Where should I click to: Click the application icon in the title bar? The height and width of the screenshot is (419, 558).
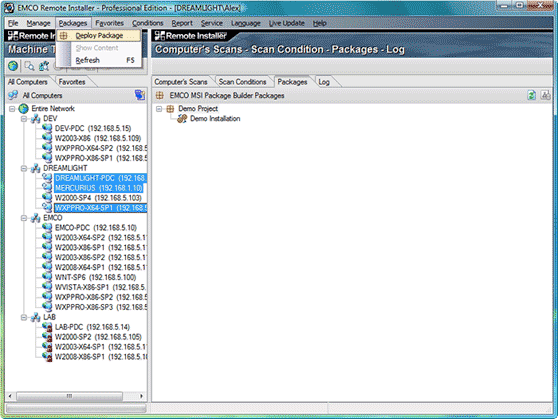point(10,7)
